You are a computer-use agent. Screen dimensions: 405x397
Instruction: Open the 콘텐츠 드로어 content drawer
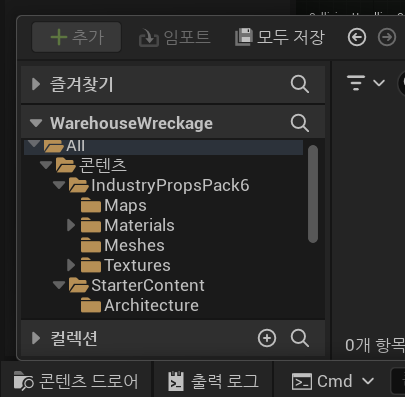coord(75,381)
